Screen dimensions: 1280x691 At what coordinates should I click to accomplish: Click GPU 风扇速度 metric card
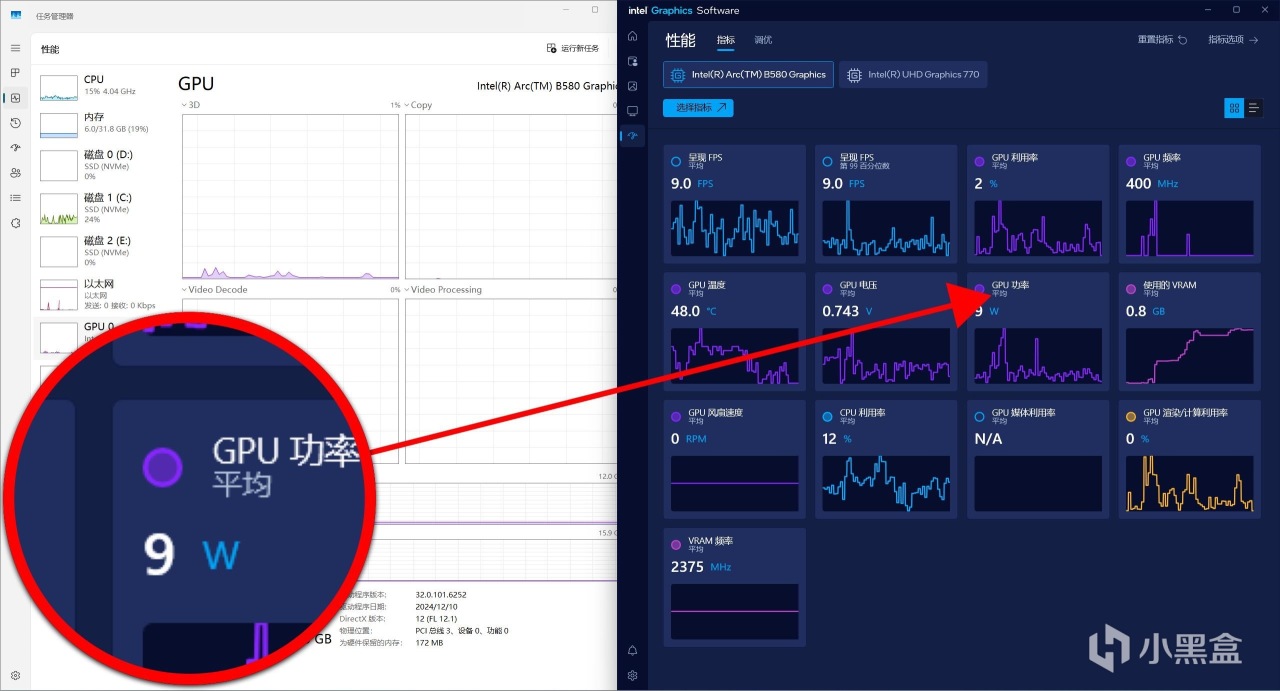(x=734, y=459)
